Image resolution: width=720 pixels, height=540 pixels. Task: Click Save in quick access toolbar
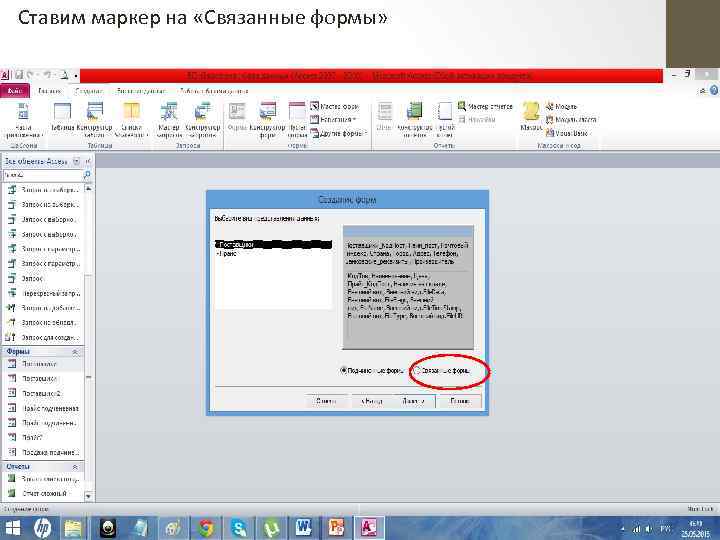click(19, 75)
